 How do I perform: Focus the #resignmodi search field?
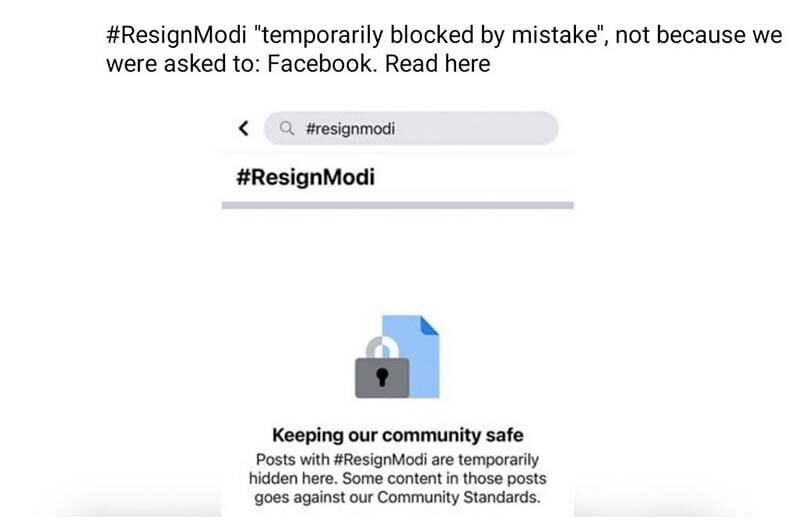[x=411, y=128]
